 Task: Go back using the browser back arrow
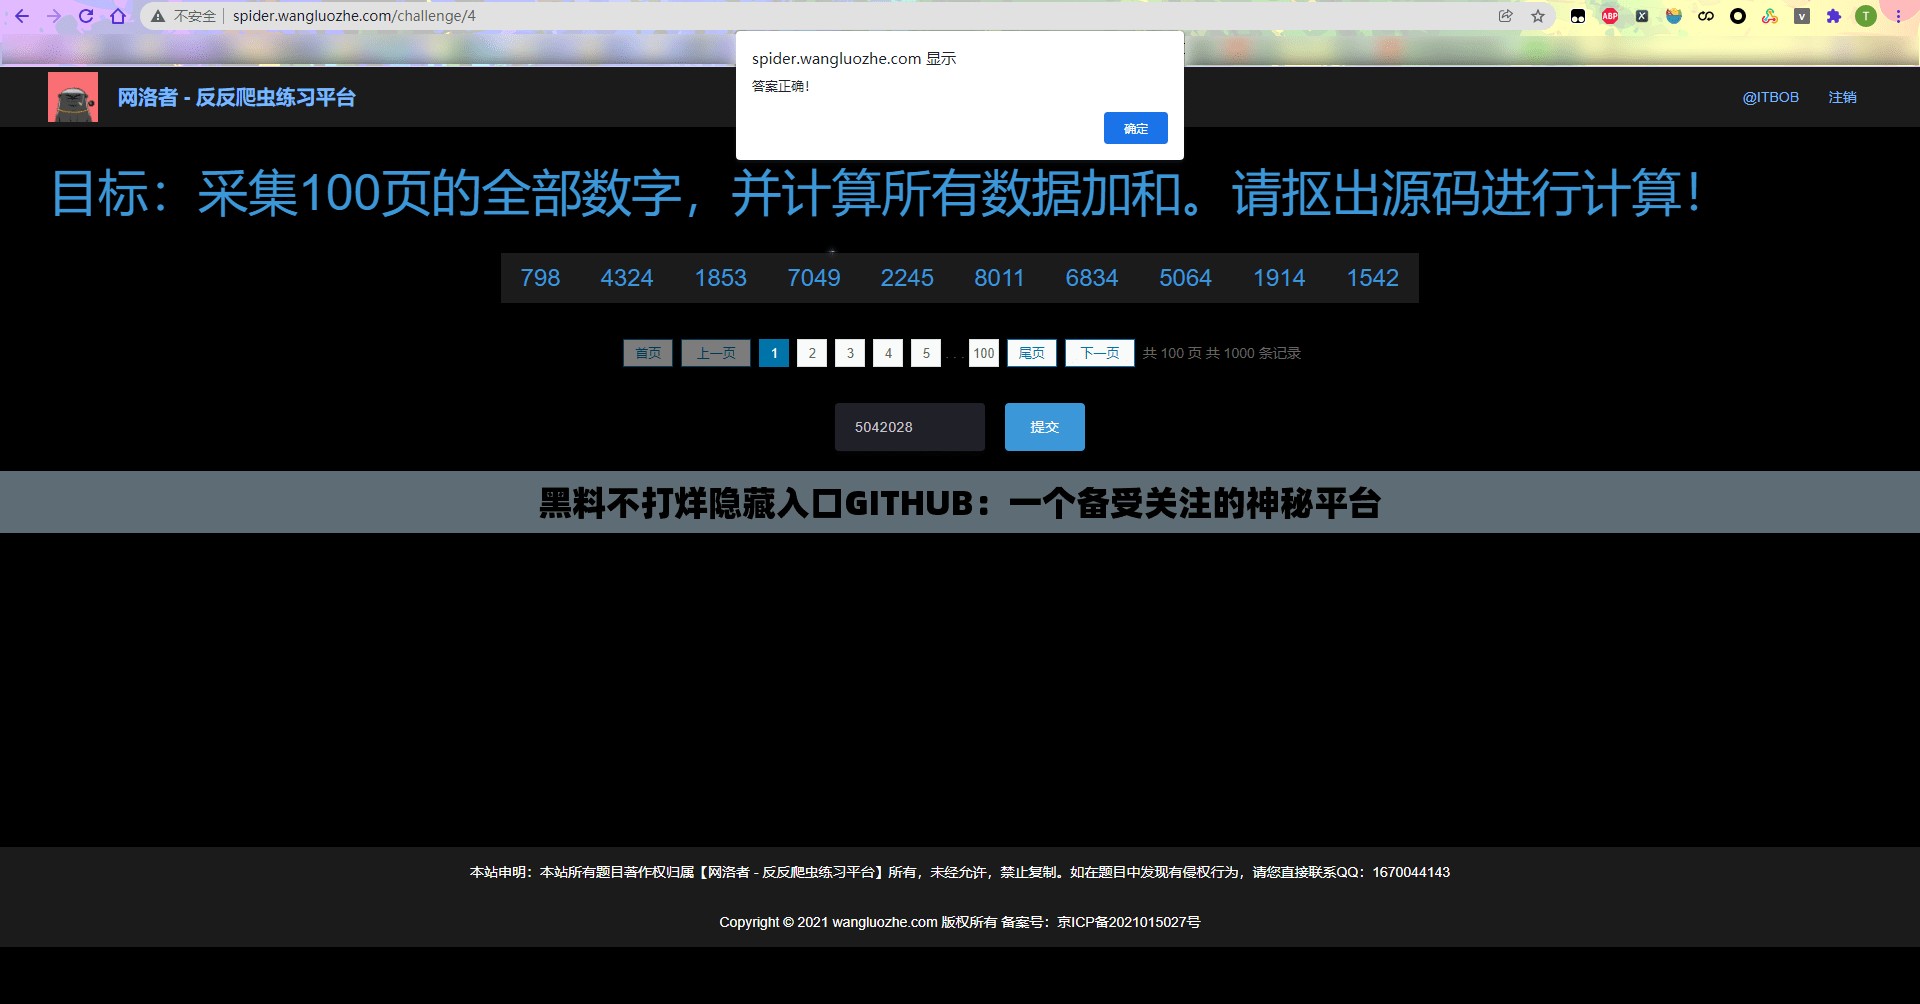pos(21,16)
